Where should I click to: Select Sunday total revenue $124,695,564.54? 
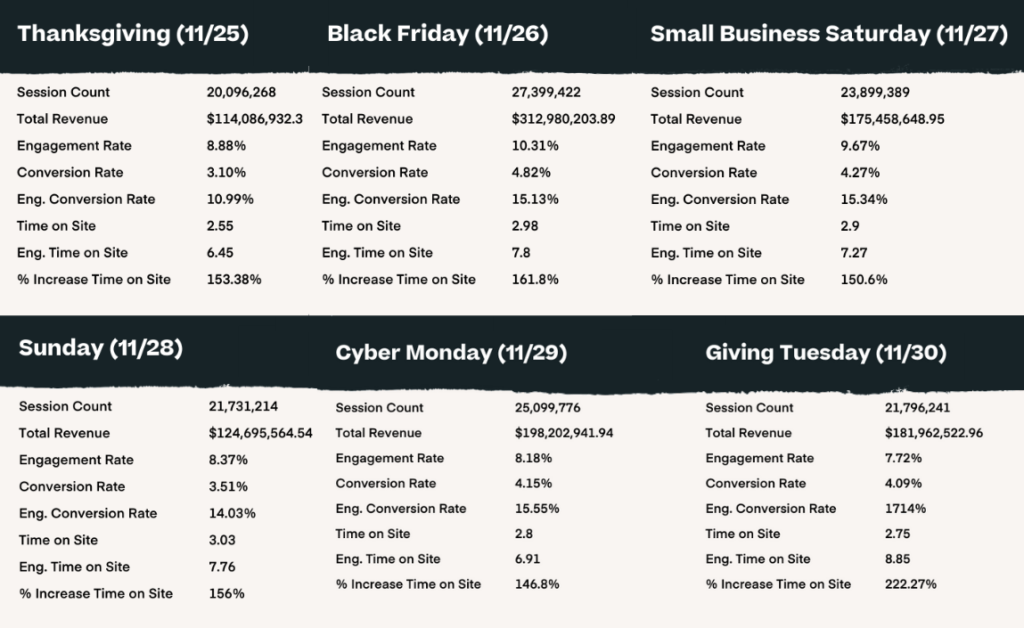coord(261,433)
